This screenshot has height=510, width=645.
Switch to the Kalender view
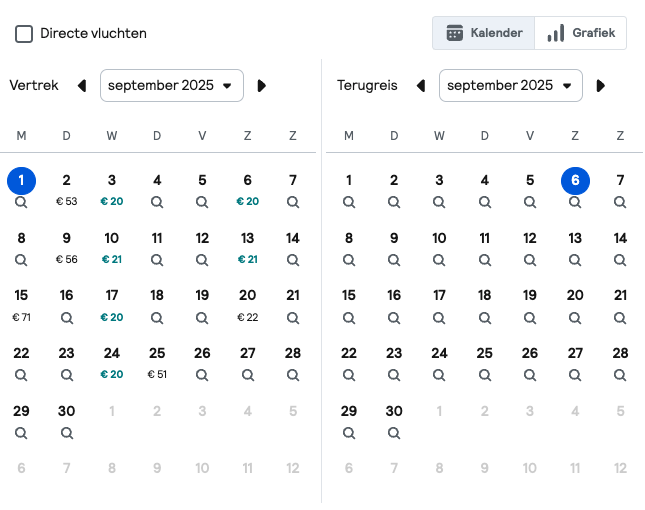[484, 33]
